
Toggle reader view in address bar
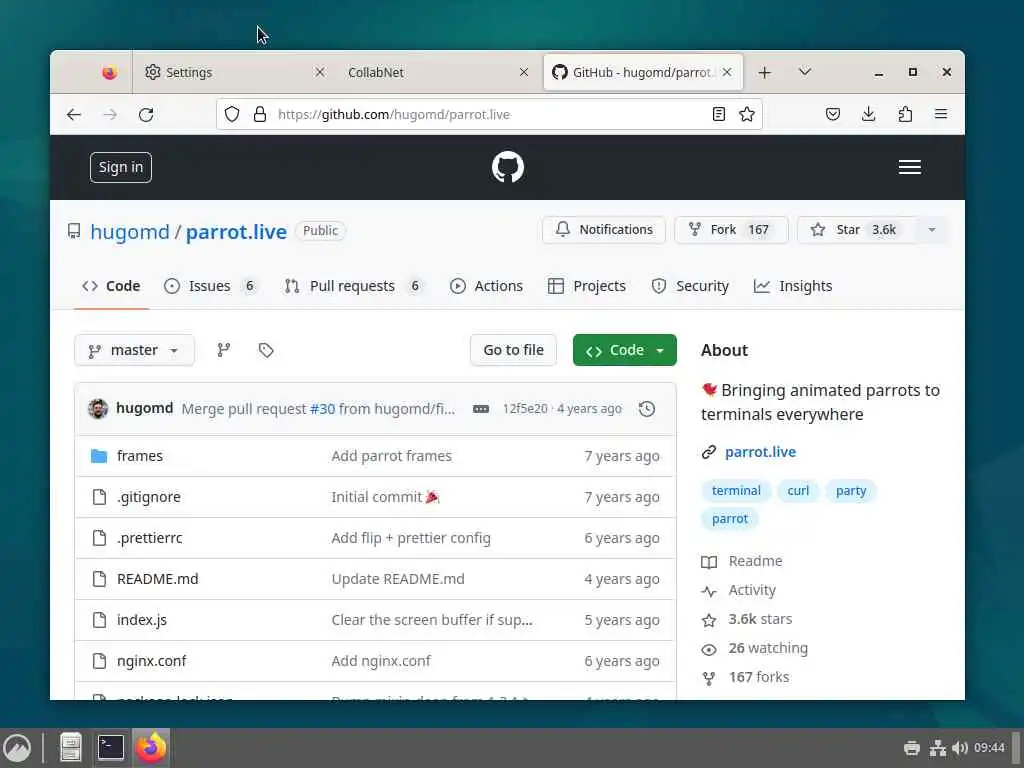pyautogui.click(x=718, y=114)
